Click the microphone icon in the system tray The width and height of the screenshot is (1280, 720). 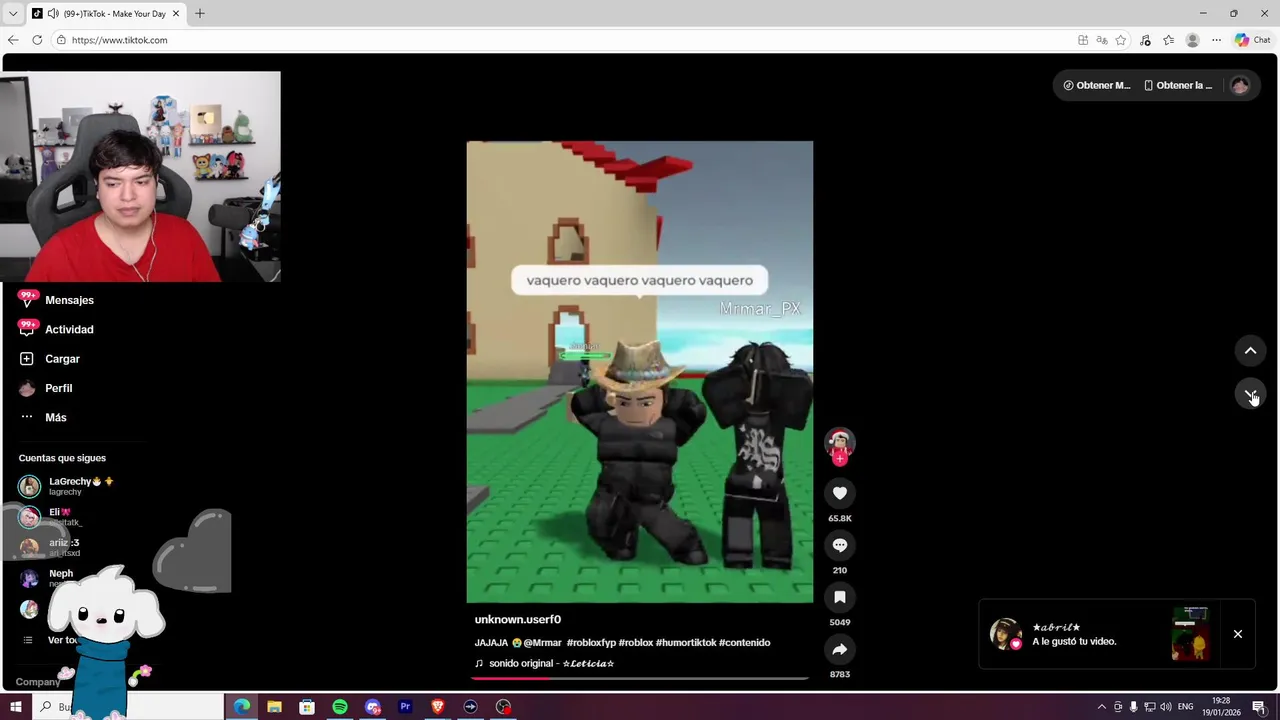[1133, 707]
